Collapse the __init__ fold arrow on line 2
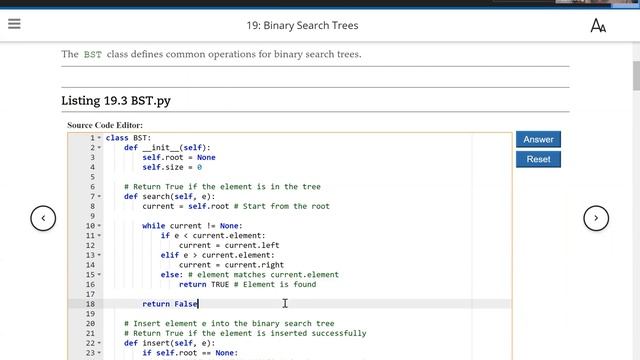Image resolution: width=640 pixels, height=360 pixels. pos(99,148)
